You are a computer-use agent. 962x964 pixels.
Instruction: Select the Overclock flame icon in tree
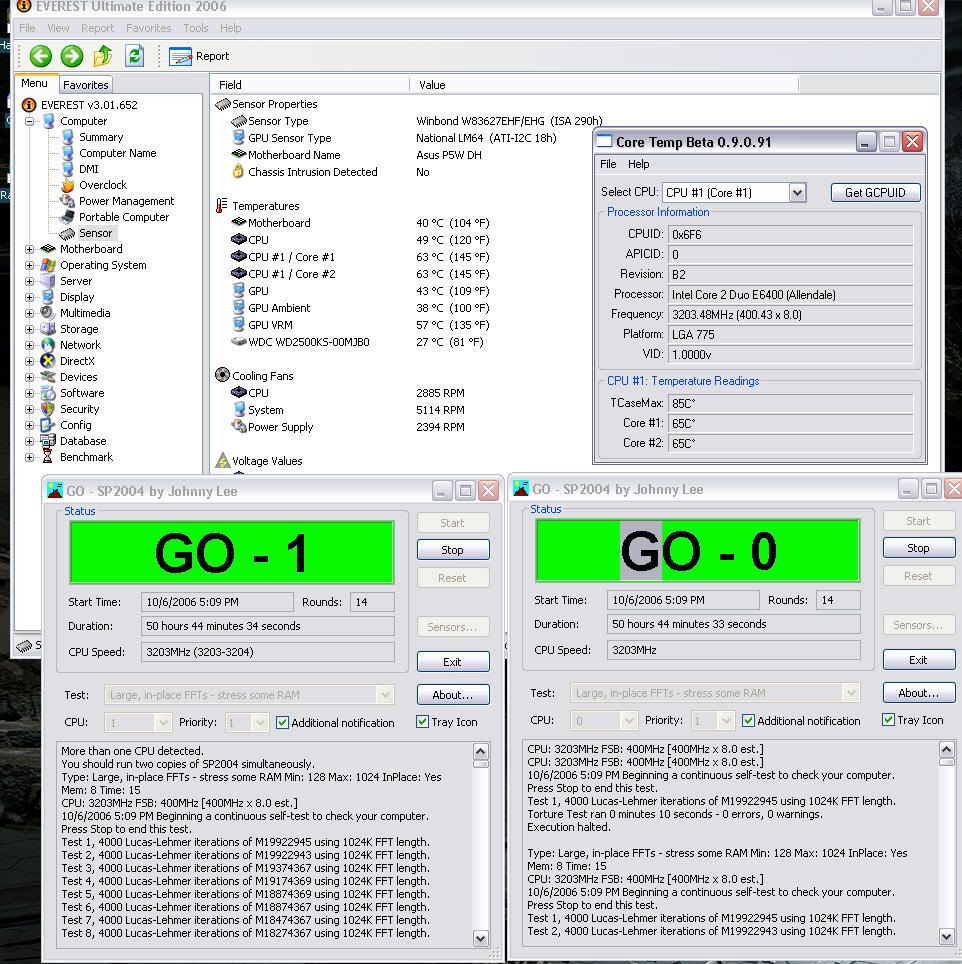pyautogui.click(x=68, y=185)
